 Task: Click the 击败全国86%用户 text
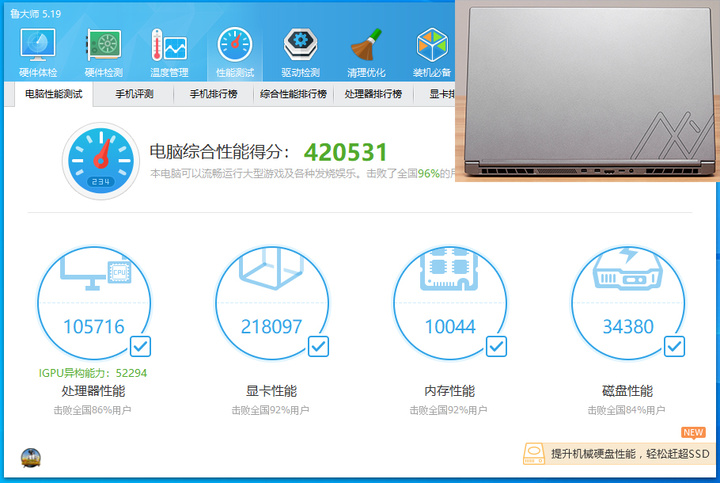pos(92,410)
